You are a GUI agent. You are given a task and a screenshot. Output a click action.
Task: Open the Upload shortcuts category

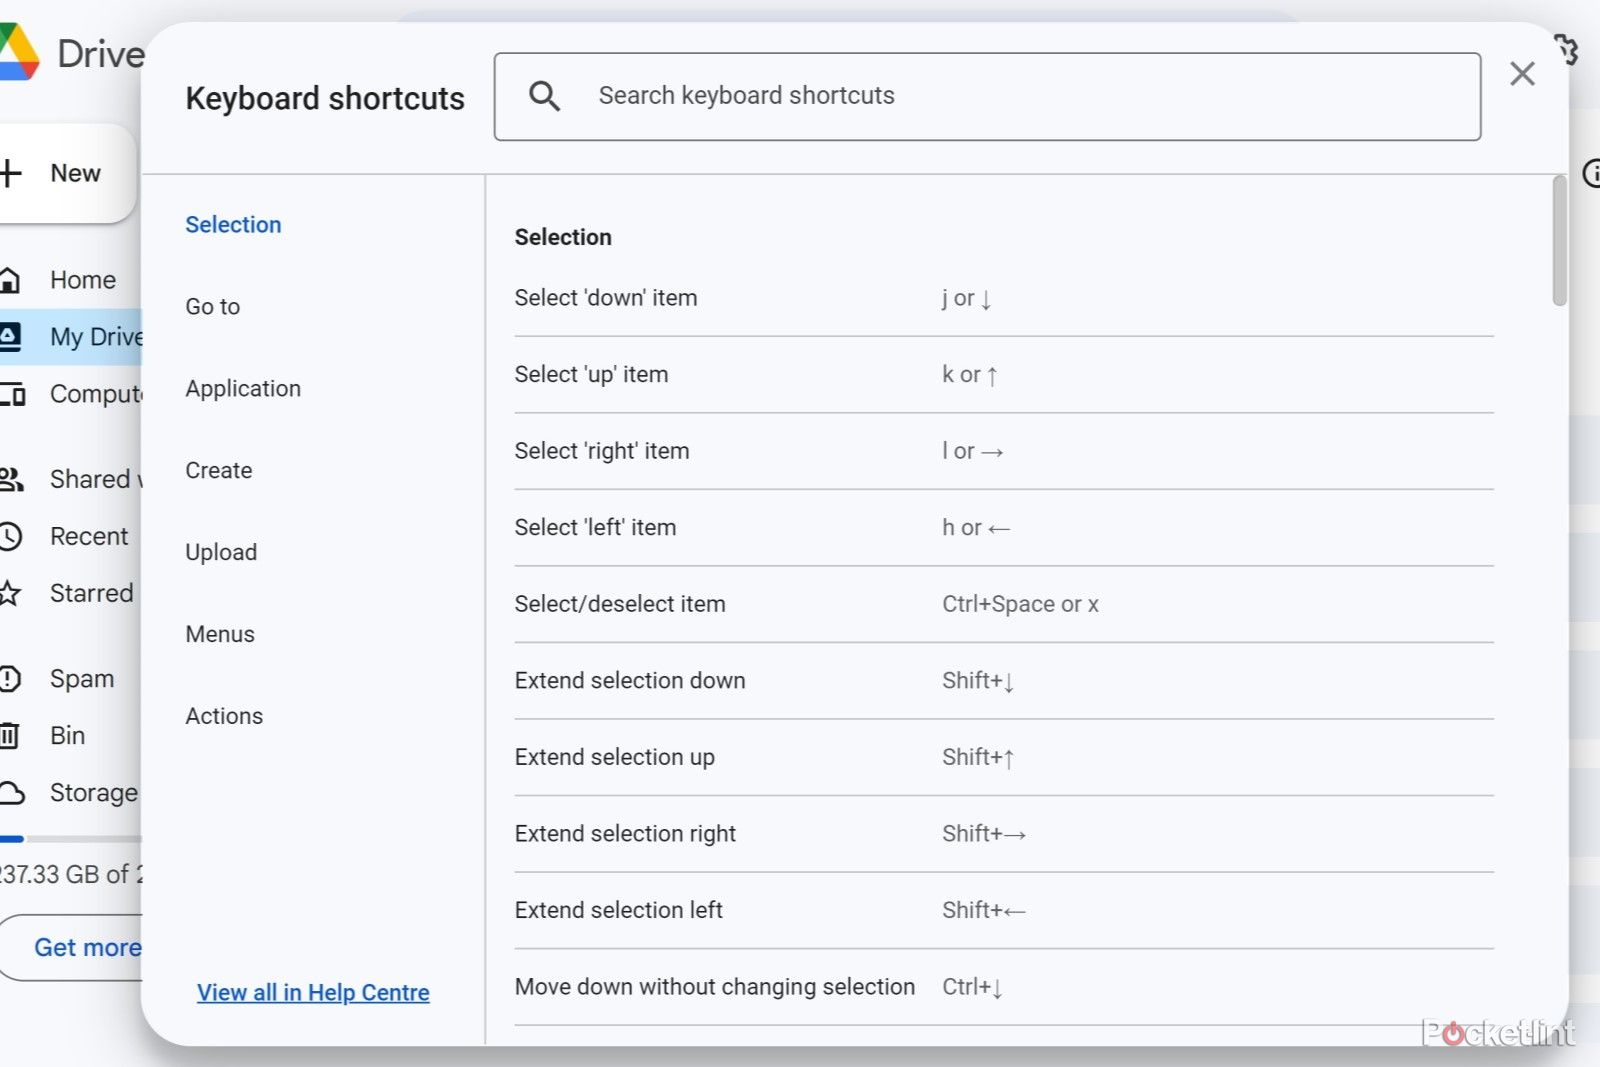(x=221, y=553)
